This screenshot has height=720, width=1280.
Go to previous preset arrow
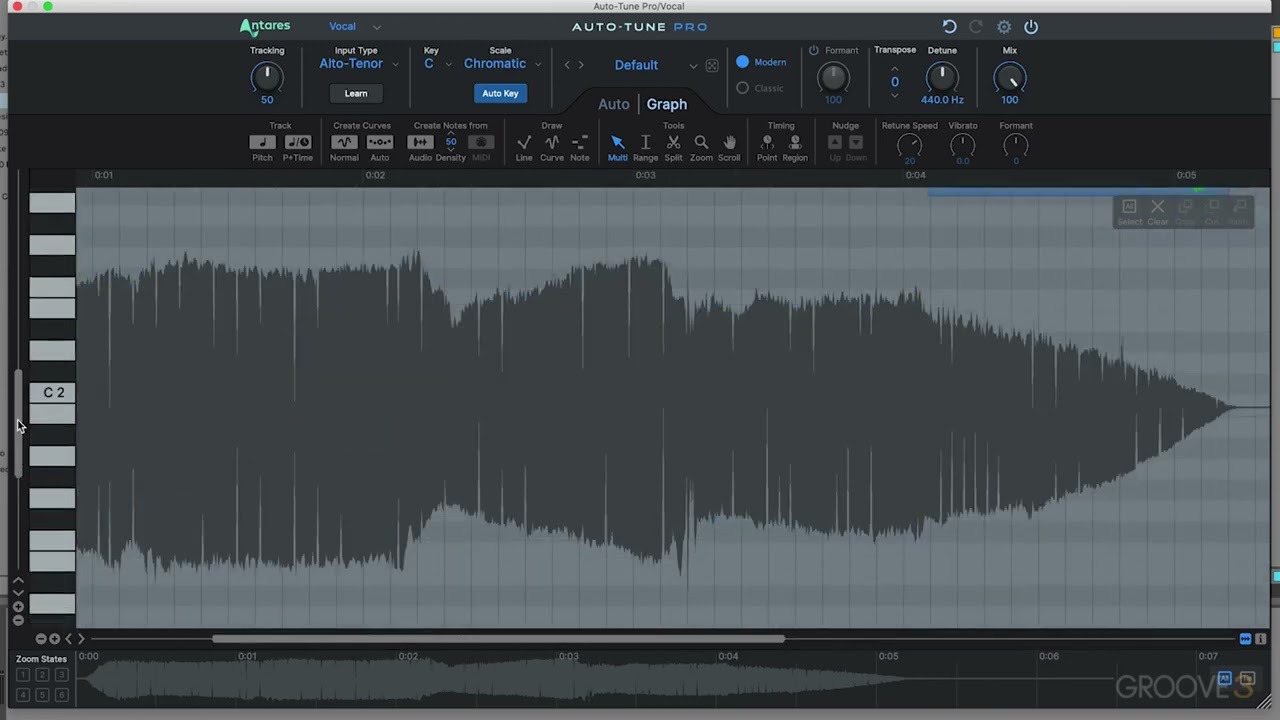(567, 65)
